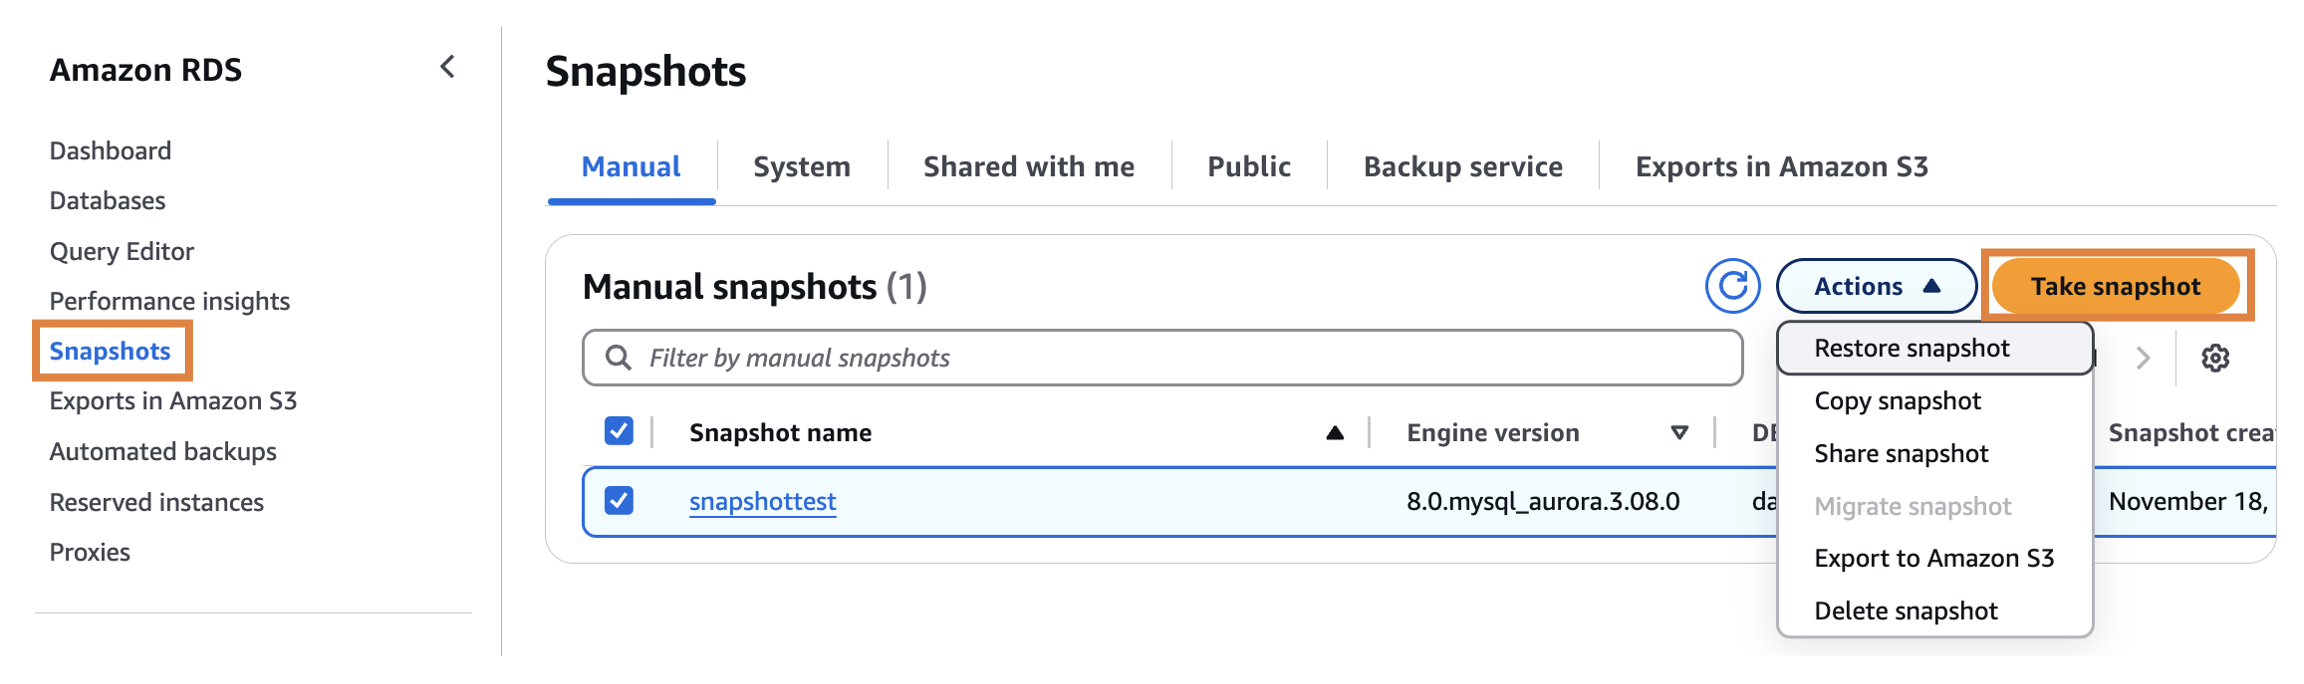The width and height of the screenshot is (2304, 684).
Task: Choose Restore snapshot from Actions menu
Action: point(1911,348)
